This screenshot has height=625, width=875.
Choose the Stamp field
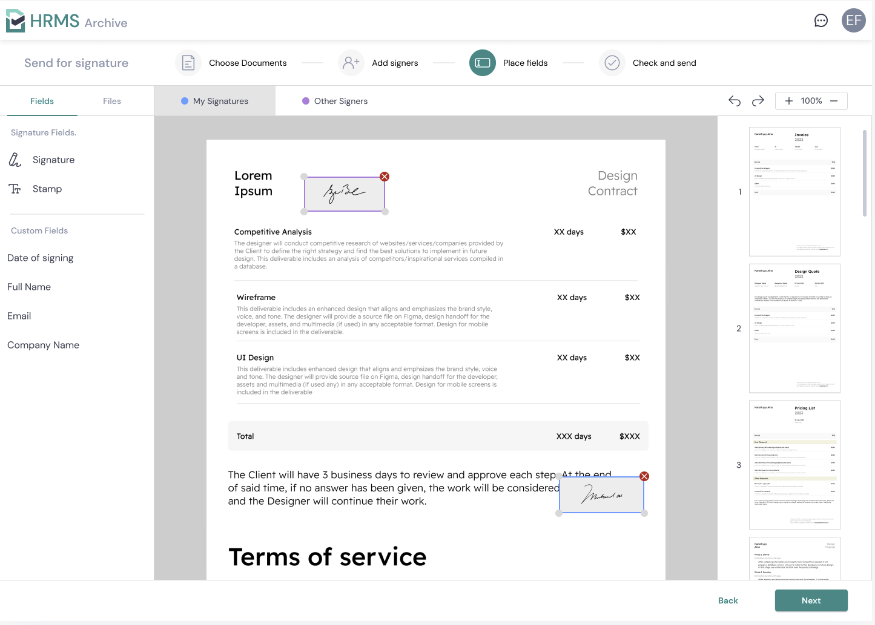click(46, 189)
